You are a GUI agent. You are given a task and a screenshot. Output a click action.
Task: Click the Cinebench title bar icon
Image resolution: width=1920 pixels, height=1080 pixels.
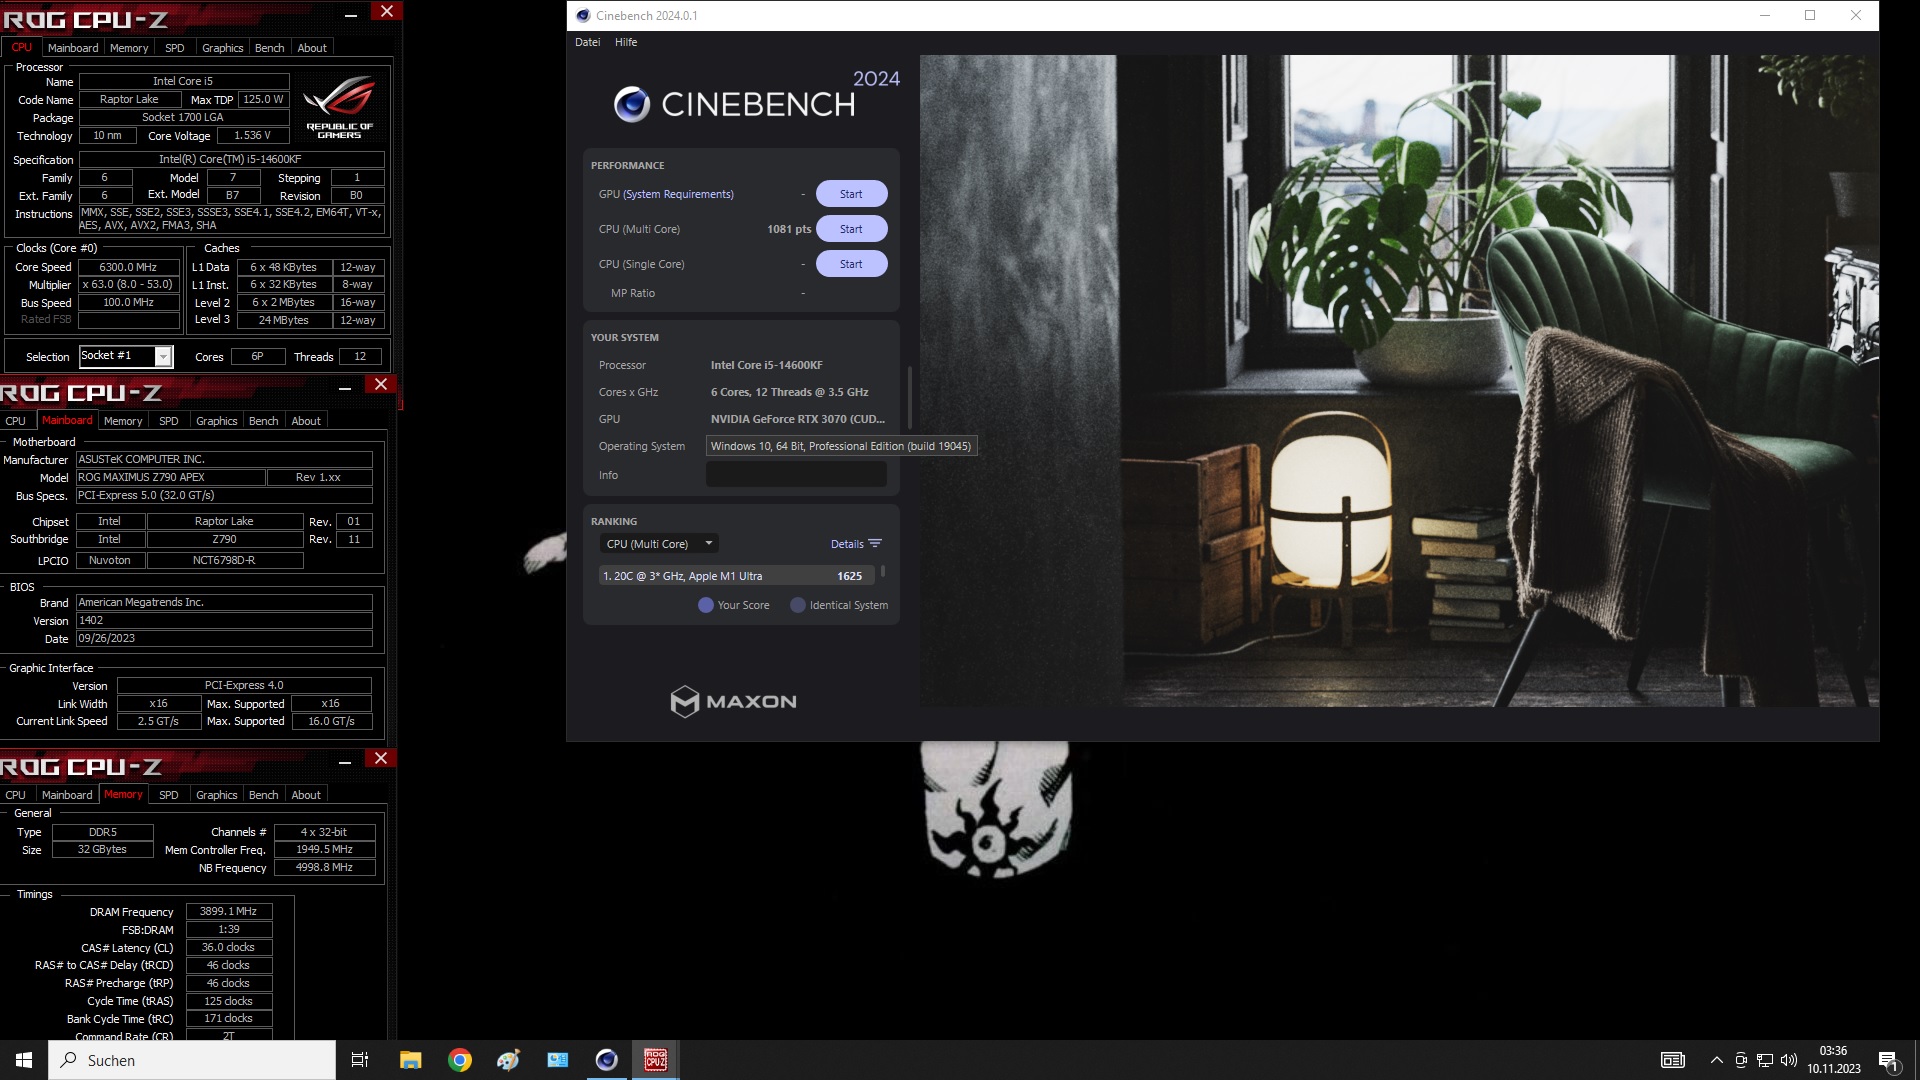(583, 15)
